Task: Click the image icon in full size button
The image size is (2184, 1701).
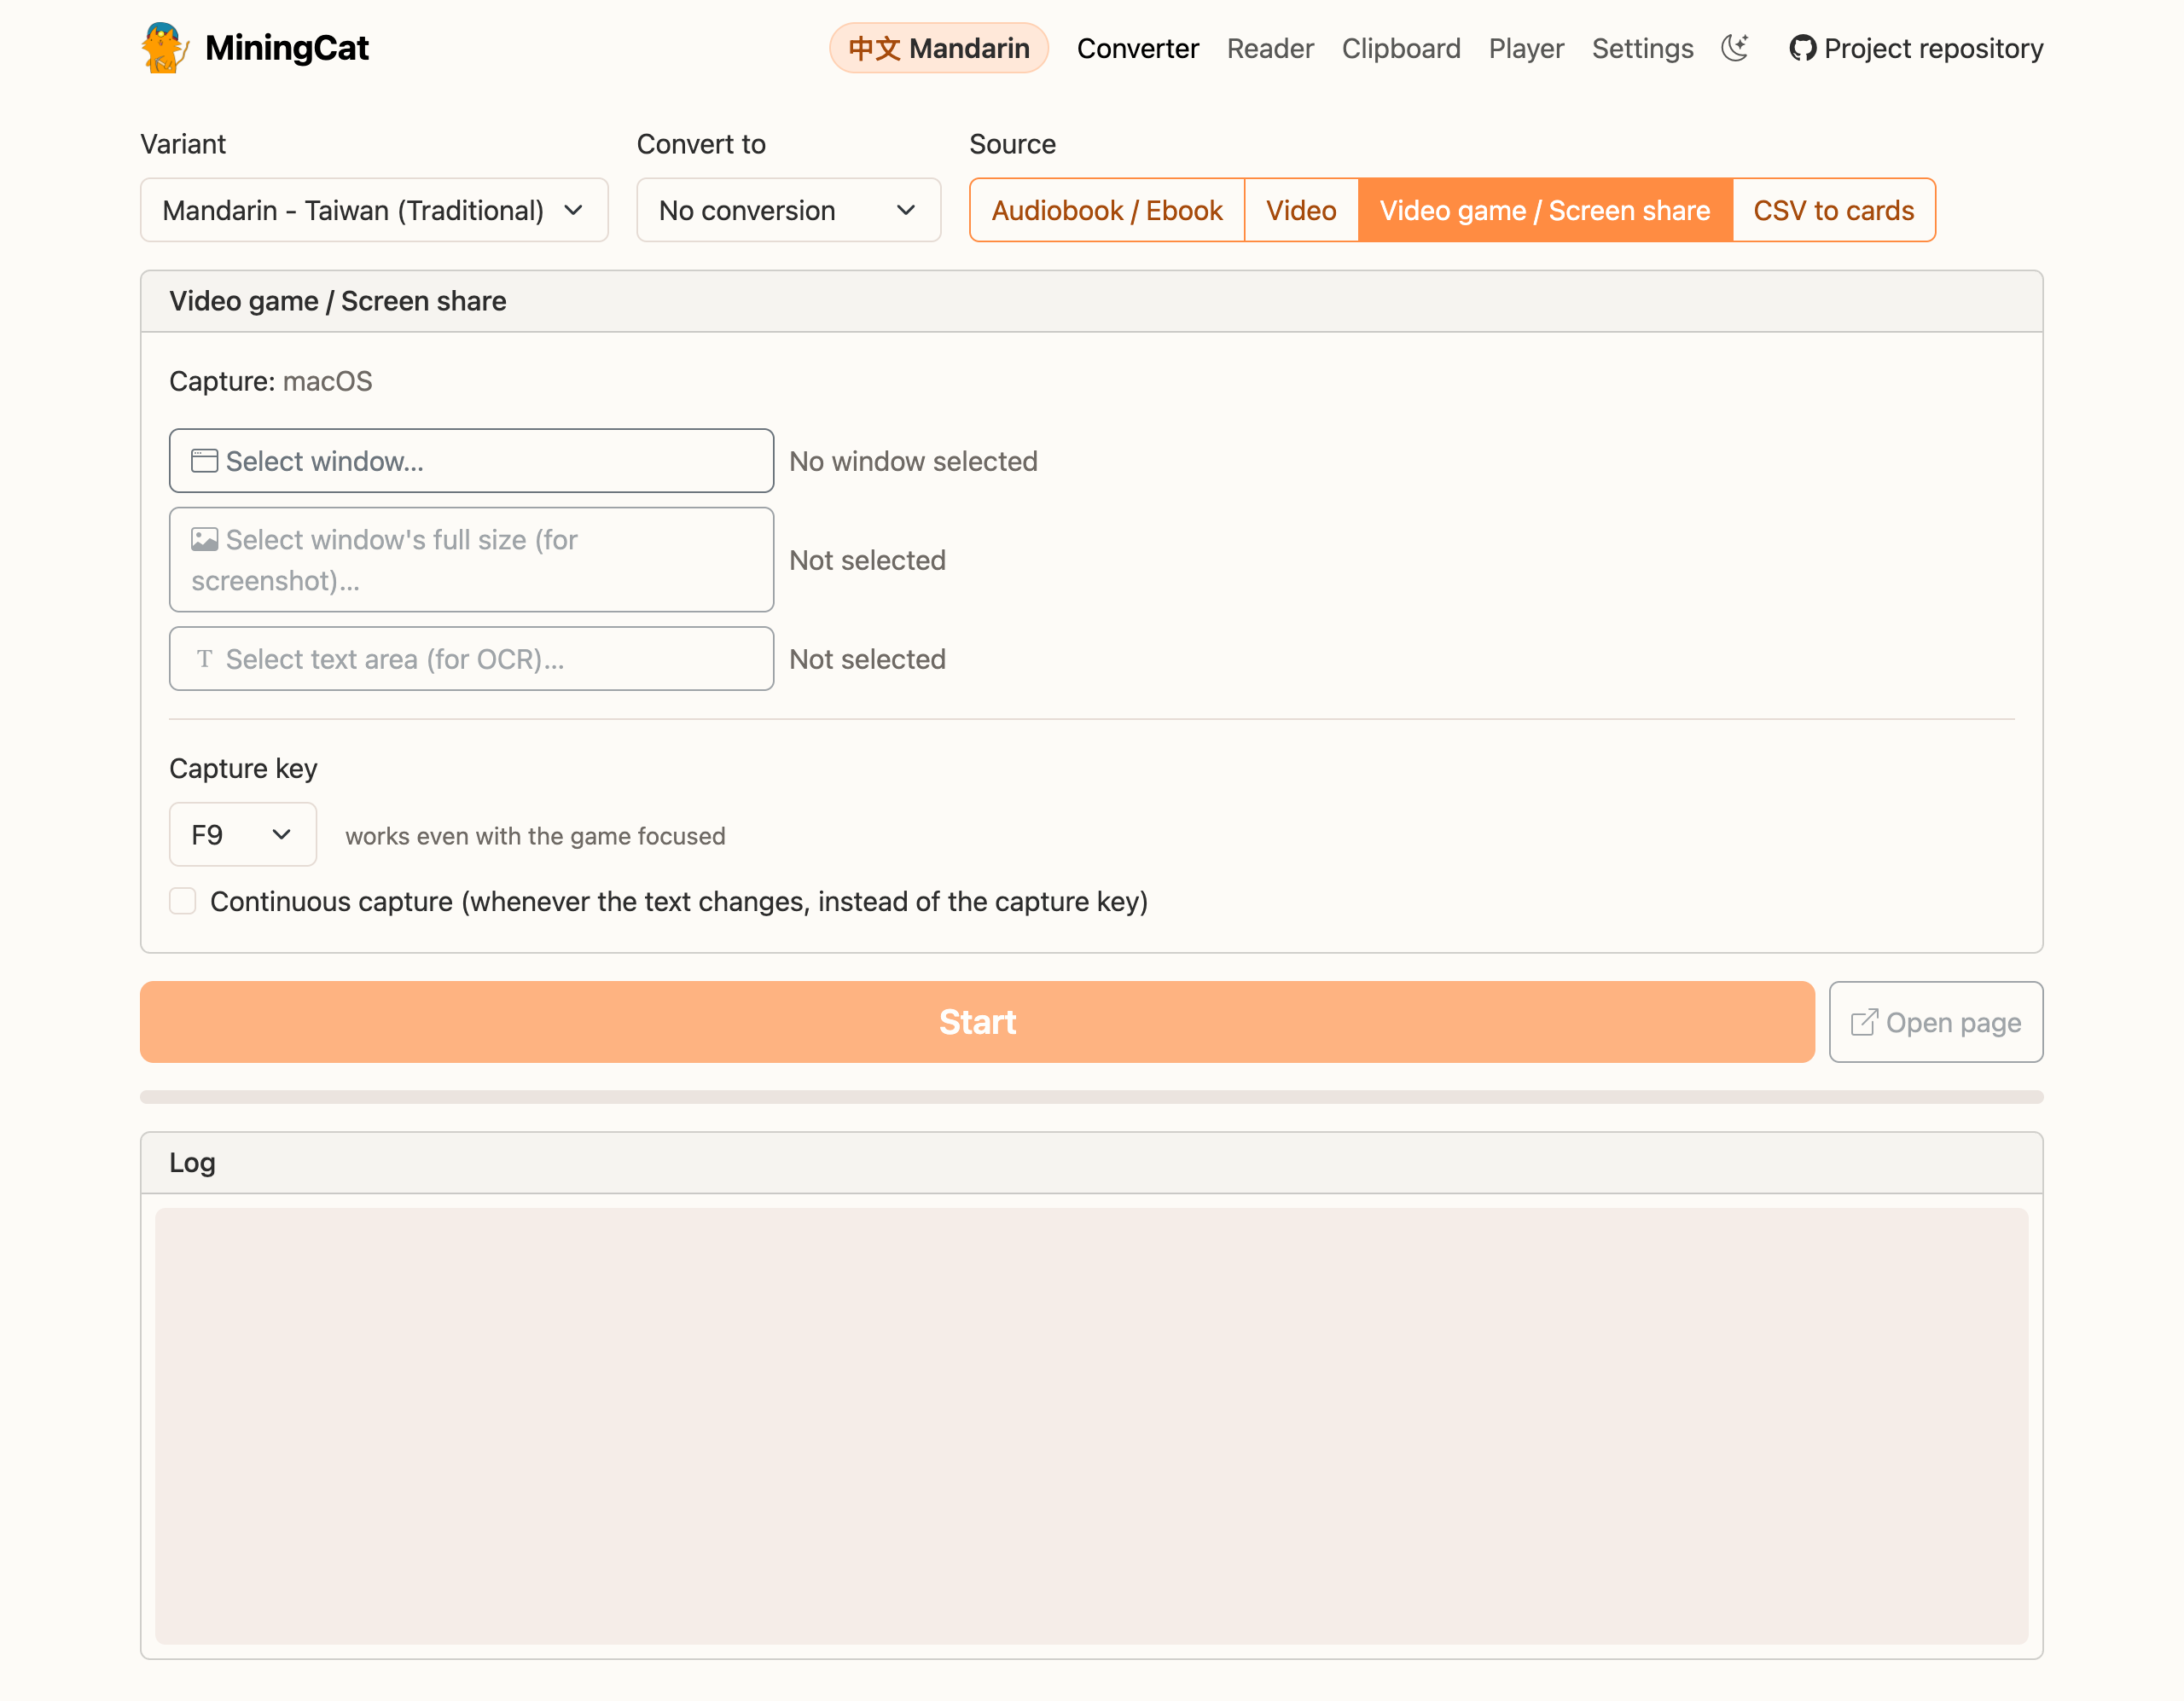Action: pos(204,540)
